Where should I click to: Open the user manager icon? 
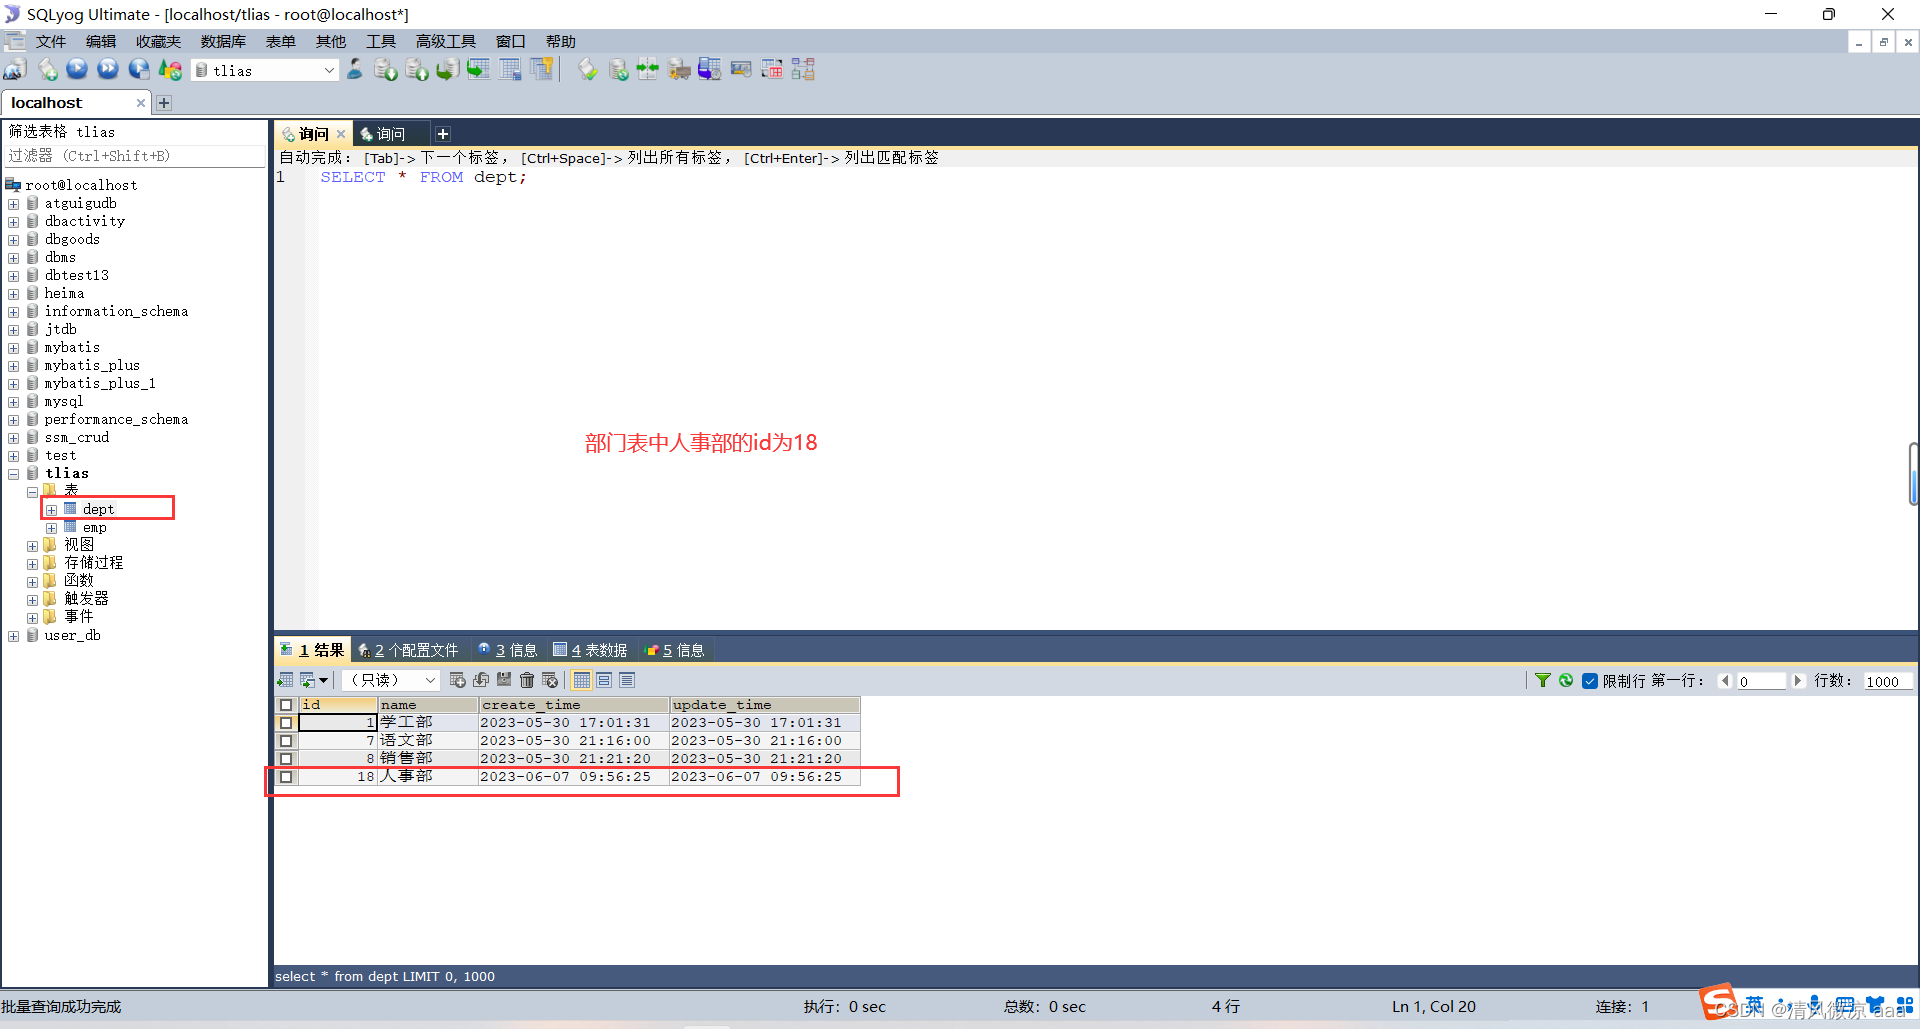[x=355, y=70]
